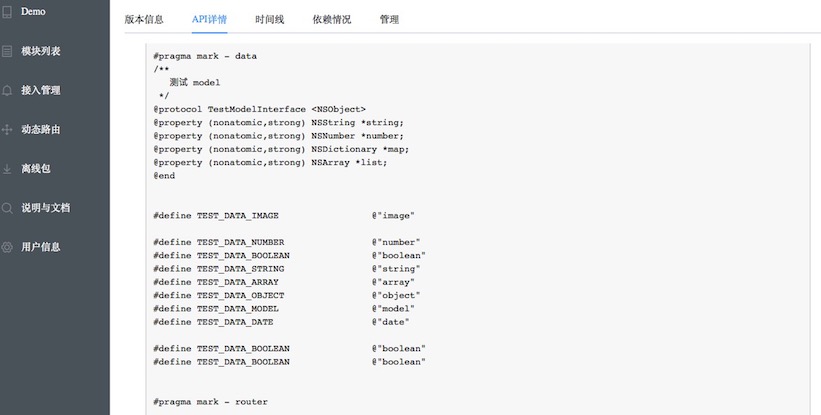The height and width of the screenshot is (415, 821).
Task: Switch to the 版本信息 tab
Action: point(144,19)
